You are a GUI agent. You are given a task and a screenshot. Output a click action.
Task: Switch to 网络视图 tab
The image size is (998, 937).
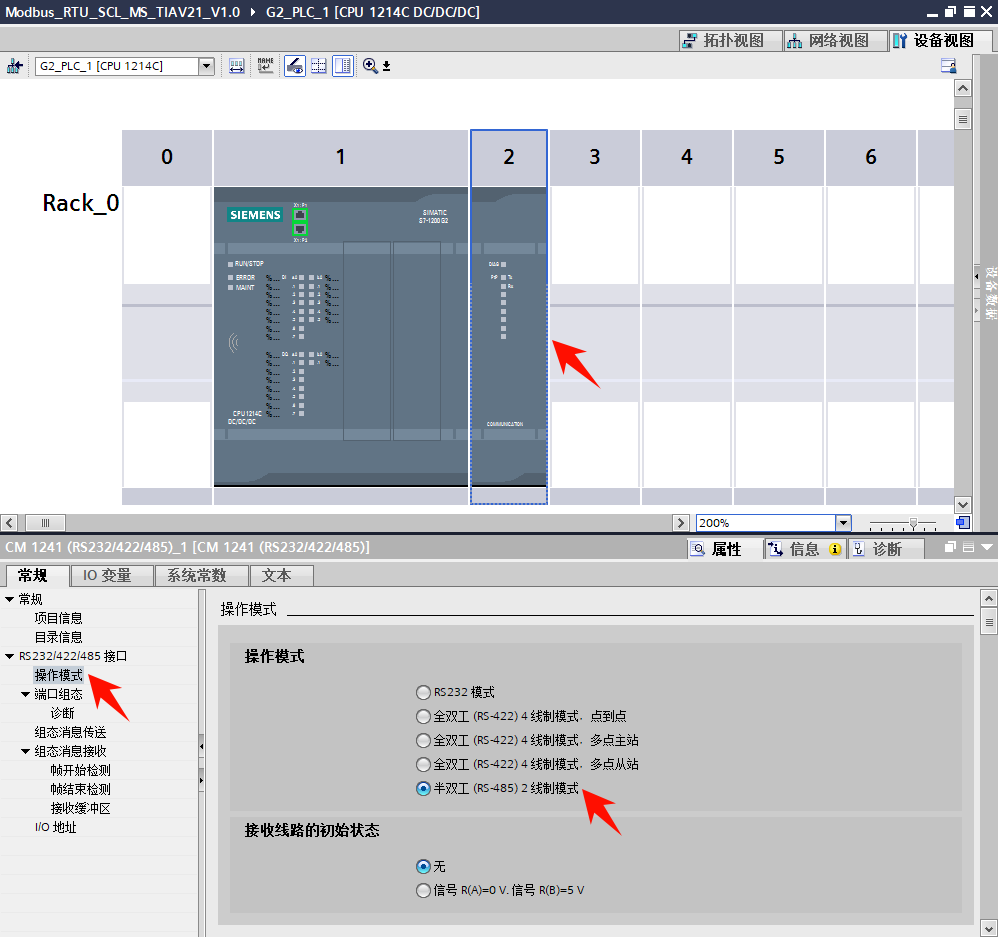[835, 40]
